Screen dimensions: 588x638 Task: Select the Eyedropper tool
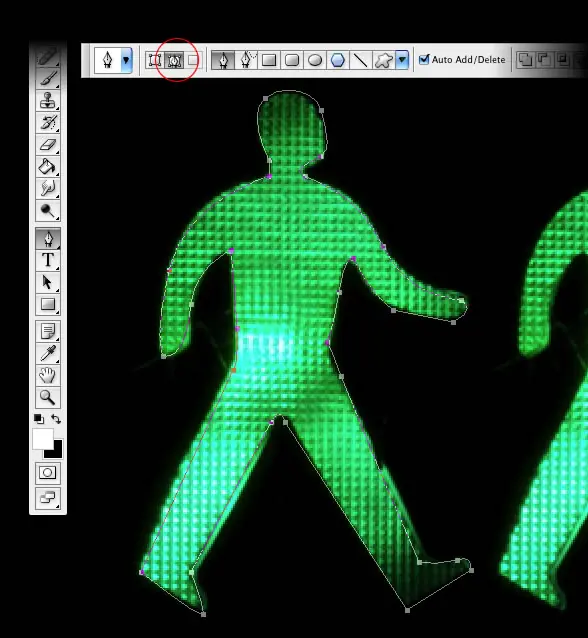(x=48, y=353)
